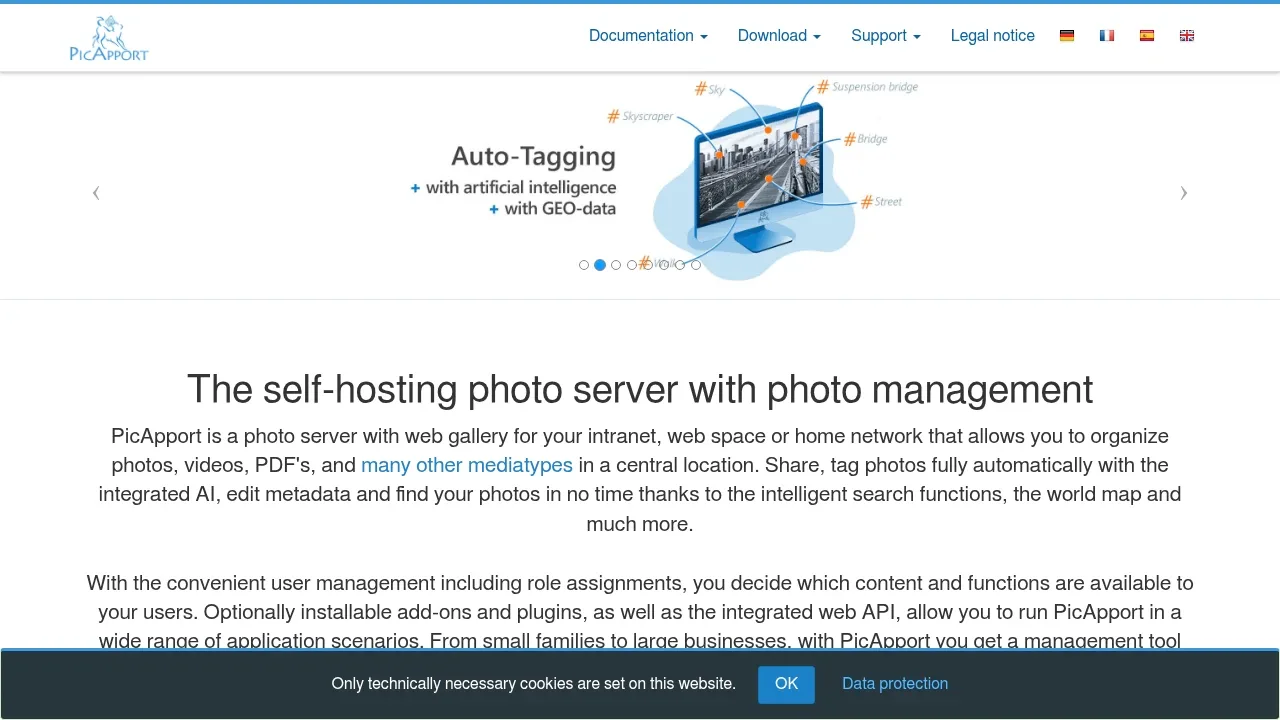Switch site language to English flag

pyautogui.click(x=1187, y=36)
